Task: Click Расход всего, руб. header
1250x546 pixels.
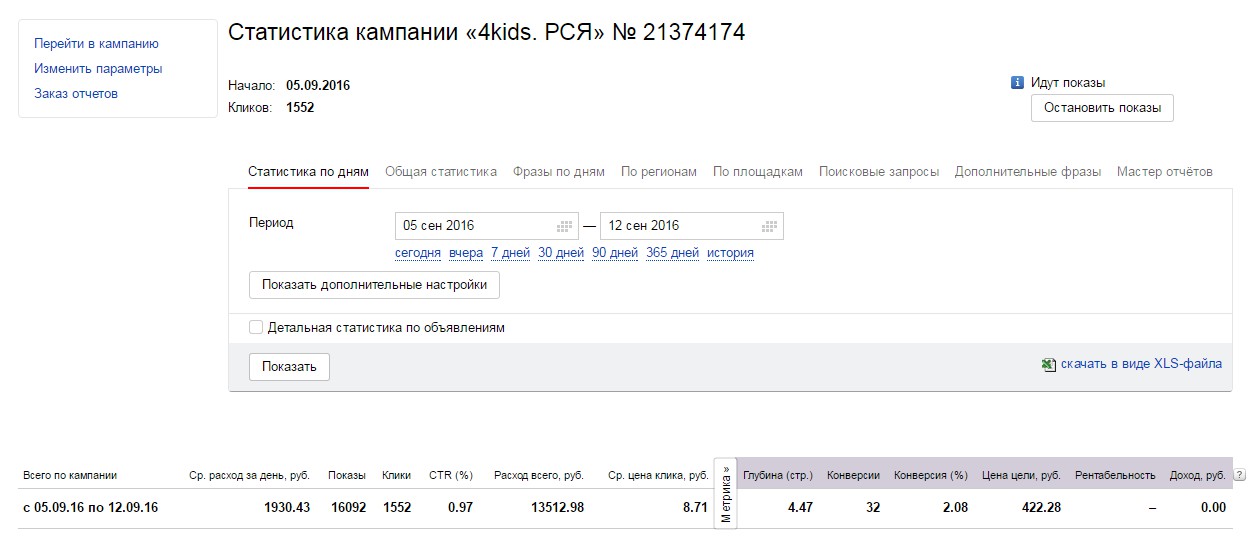Action: click(539, 476)
